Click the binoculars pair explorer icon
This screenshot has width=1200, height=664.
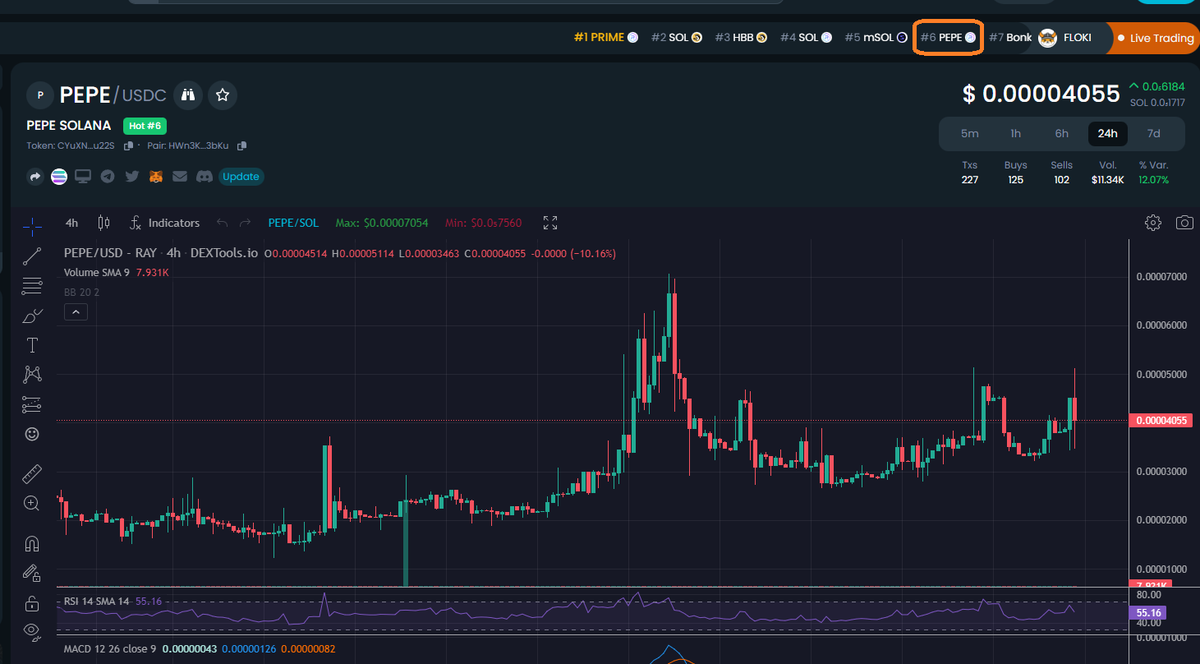coord(187,95)
